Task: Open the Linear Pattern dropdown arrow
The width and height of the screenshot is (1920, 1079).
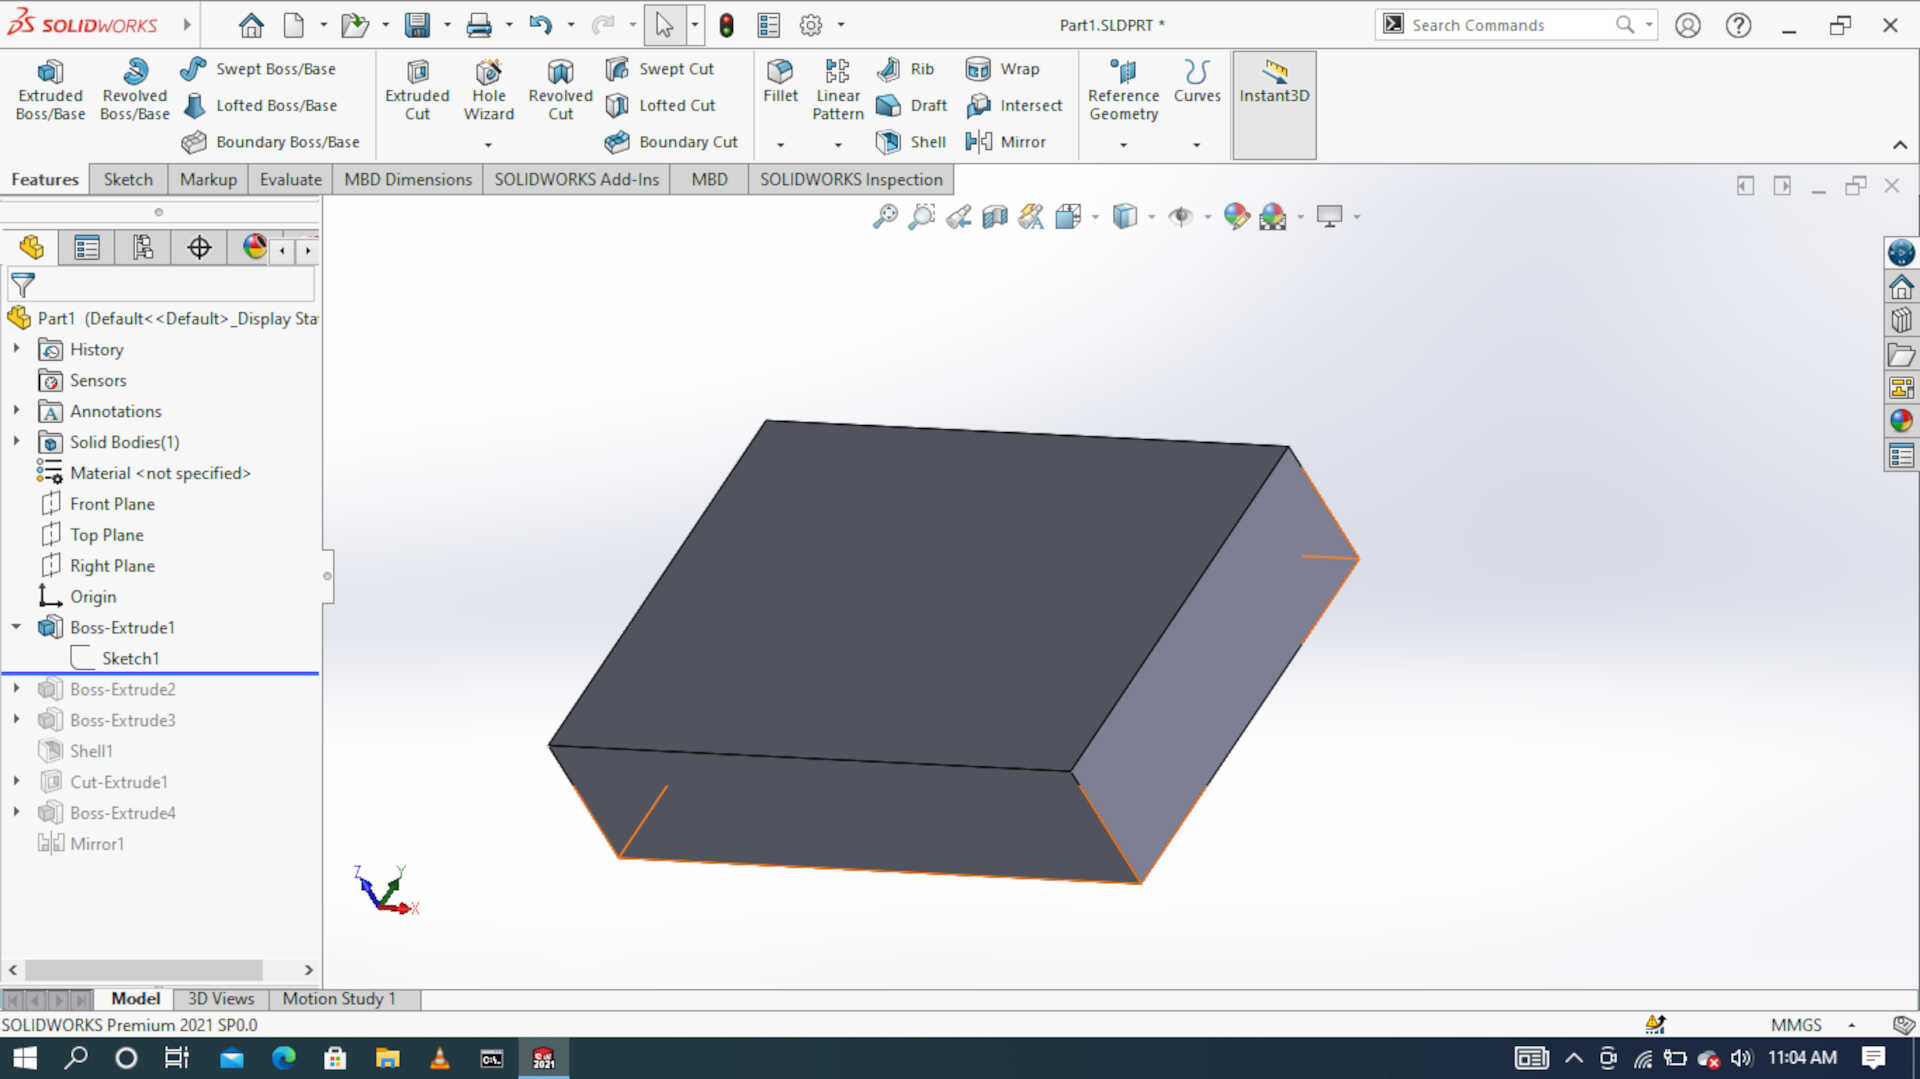Action: tap(838, 144)
